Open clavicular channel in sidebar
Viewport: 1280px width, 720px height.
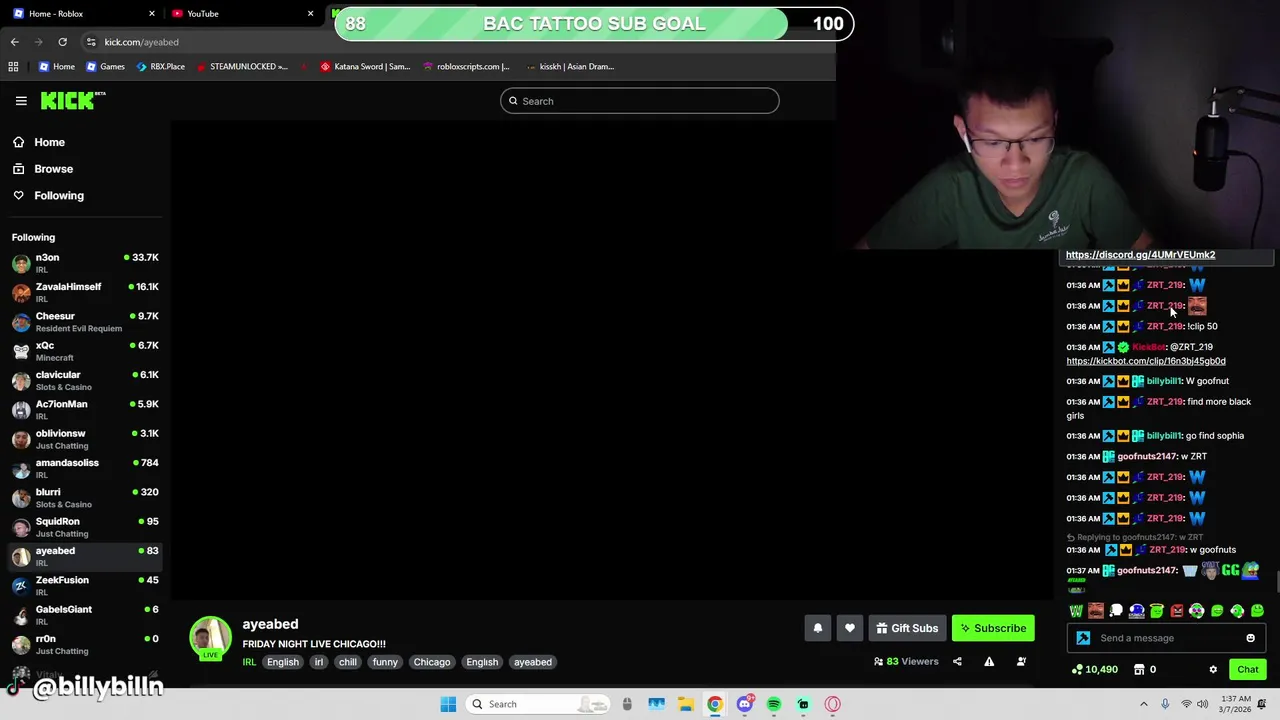click(x=85, y=380)
